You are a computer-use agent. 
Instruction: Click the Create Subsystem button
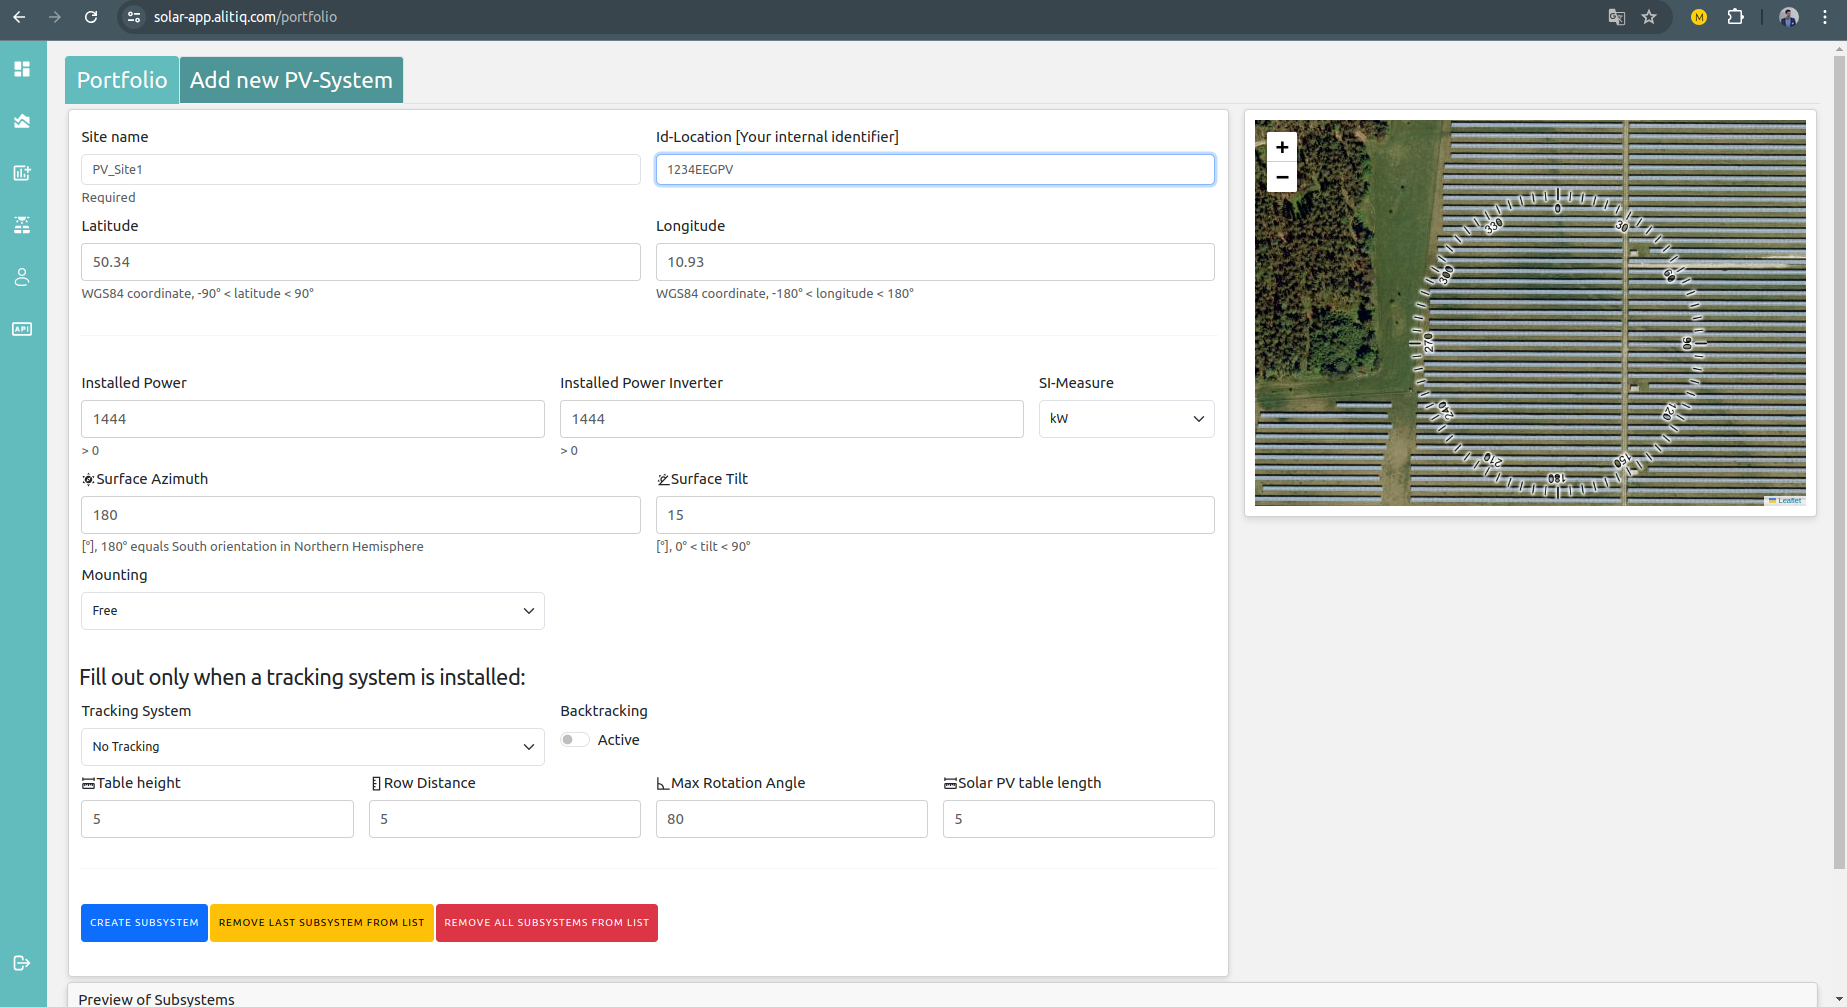click(144, 923)
